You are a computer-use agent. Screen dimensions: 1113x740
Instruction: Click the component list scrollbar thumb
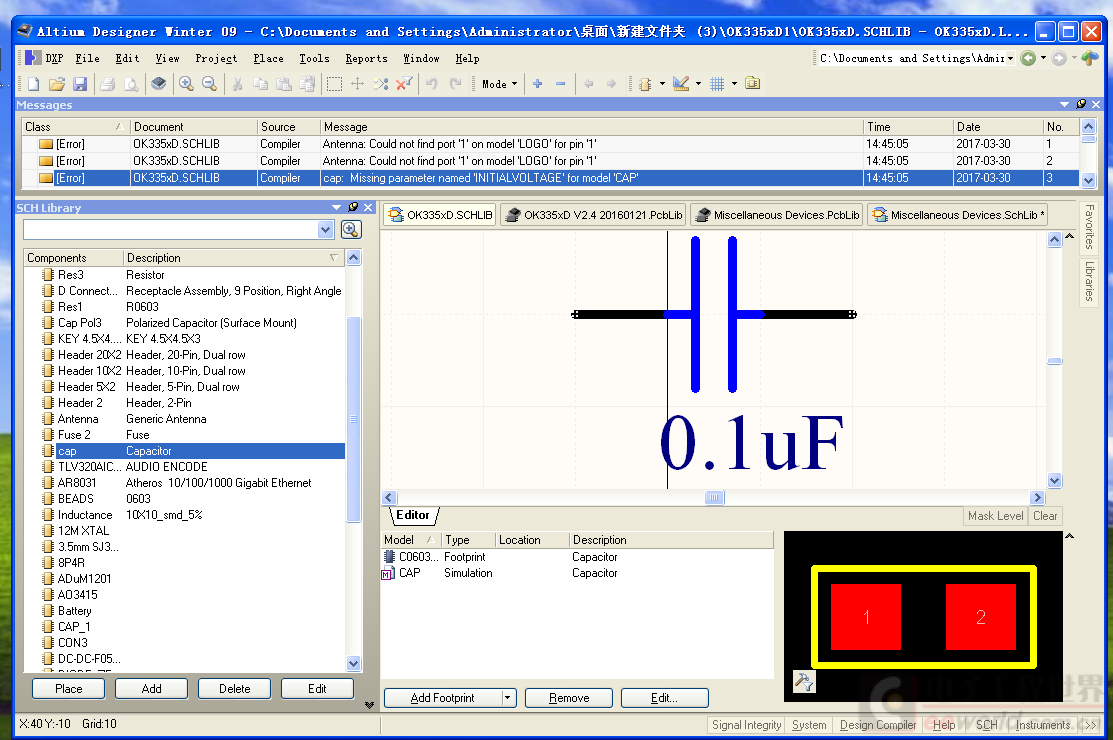click(353, 419)
